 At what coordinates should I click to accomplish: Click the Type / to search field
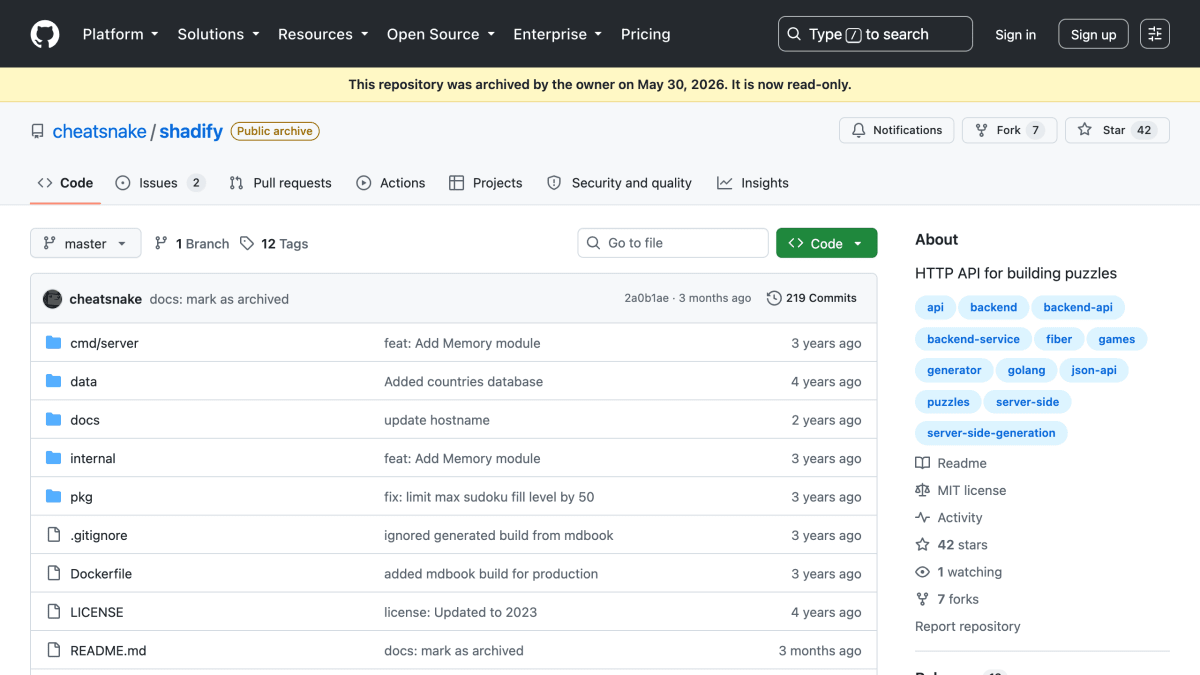(875, 34)
